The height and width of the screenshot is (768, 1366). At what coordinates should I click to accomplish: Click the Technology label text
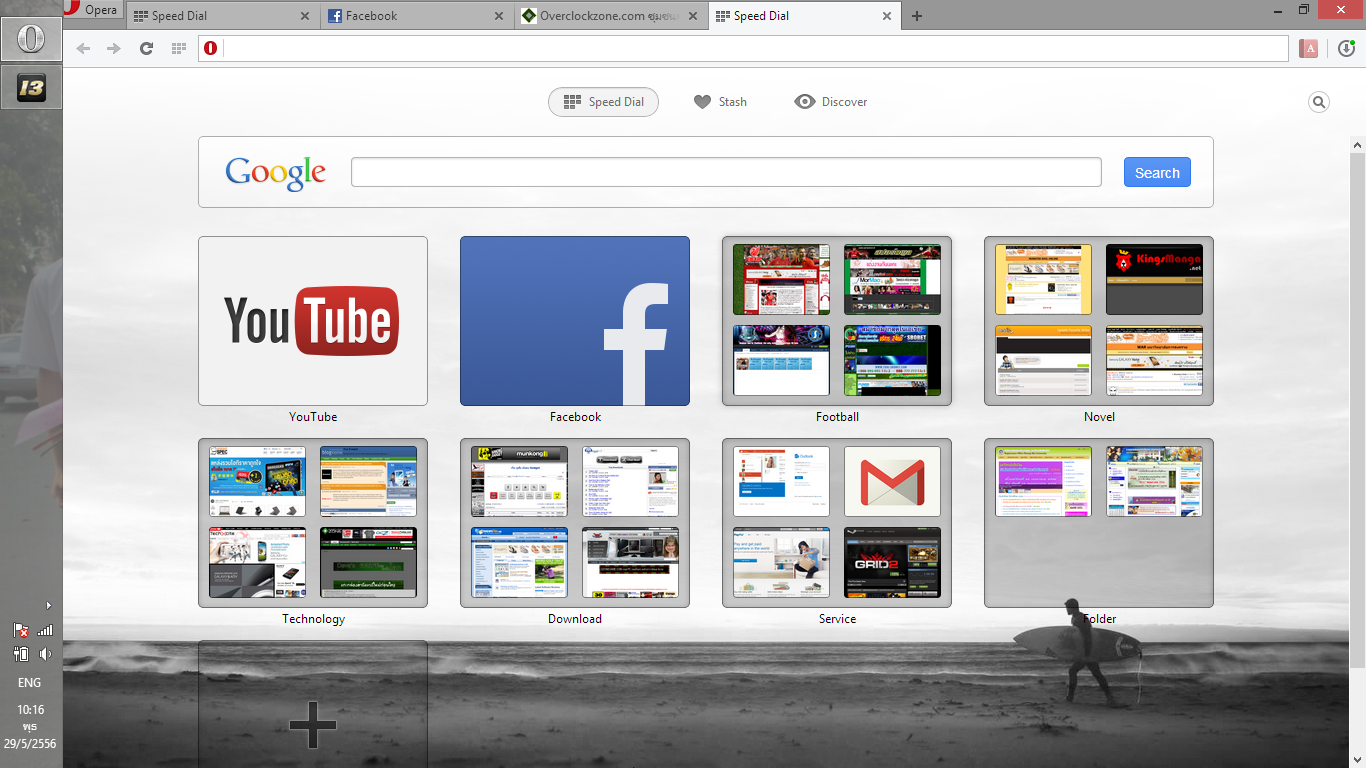pos(313,619)
